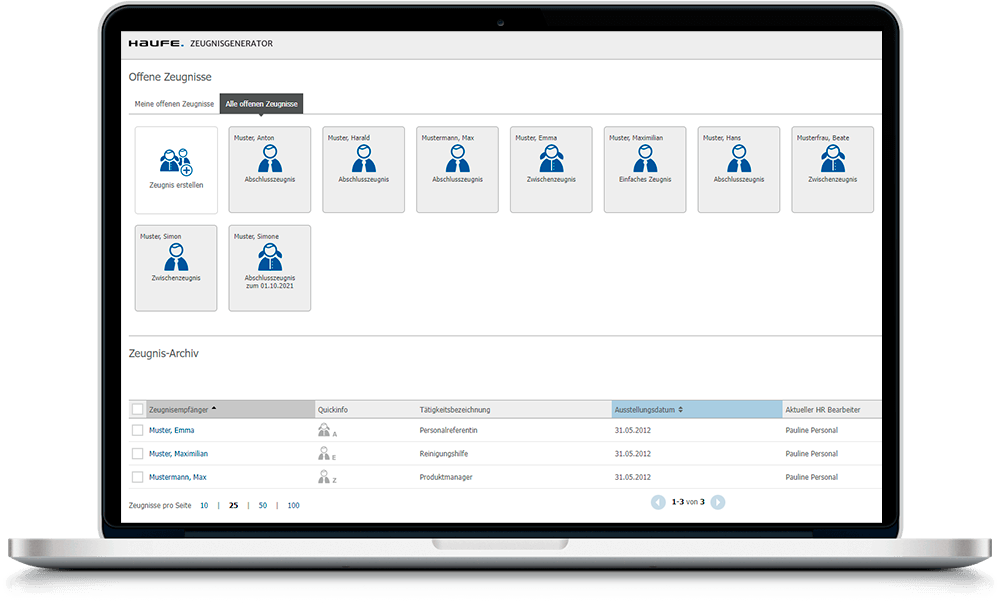Sort by the Zeugnisempfänger column arrow

pos(214,408)
